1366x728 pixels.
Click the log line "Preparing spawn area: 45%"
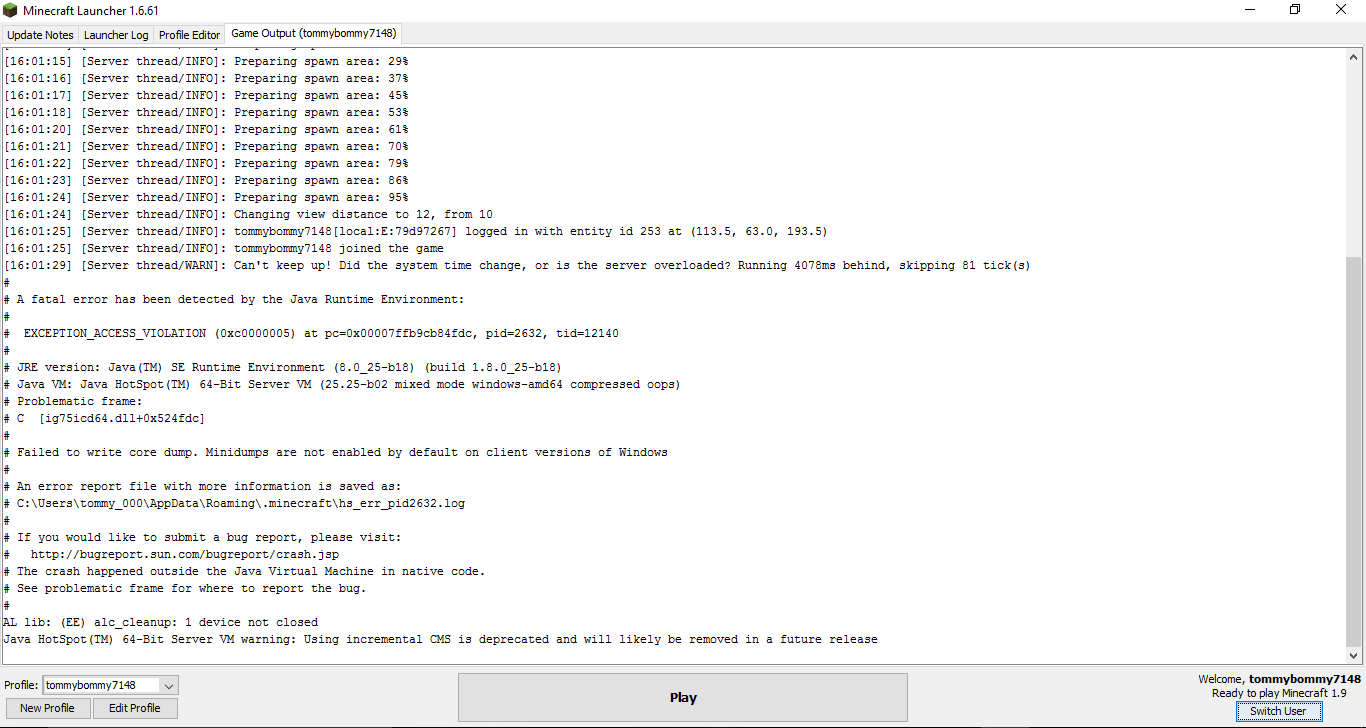coord(206,95)
